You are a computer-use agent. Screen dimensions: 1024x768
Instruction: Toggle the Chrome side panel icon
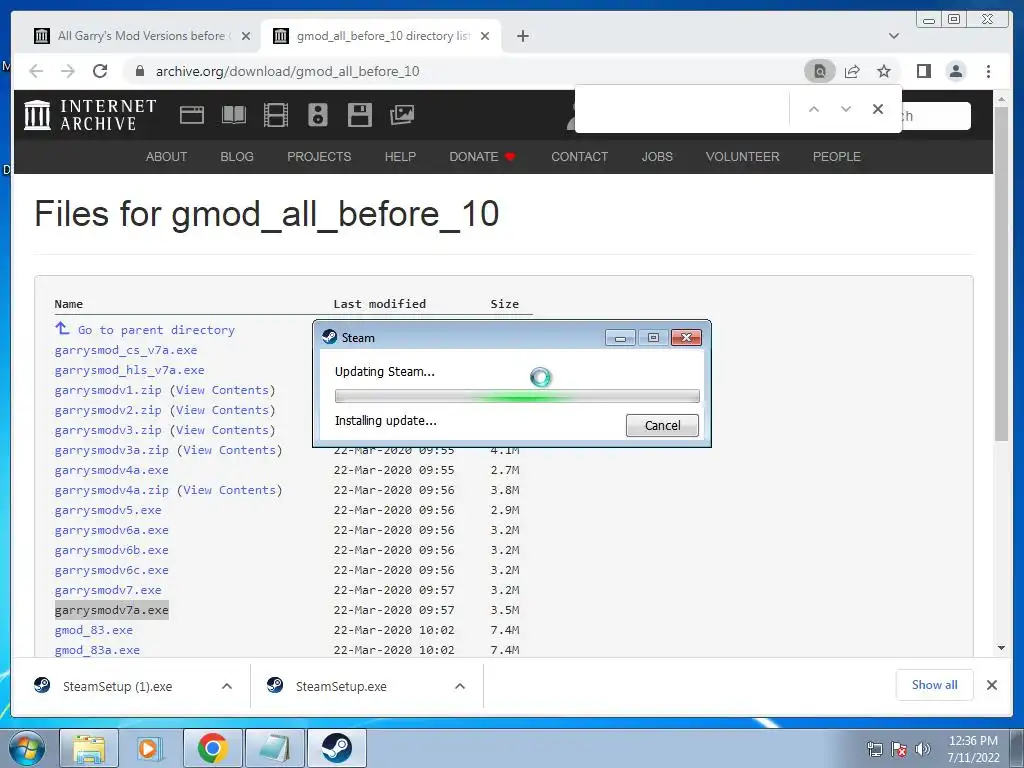coord(923,71)
